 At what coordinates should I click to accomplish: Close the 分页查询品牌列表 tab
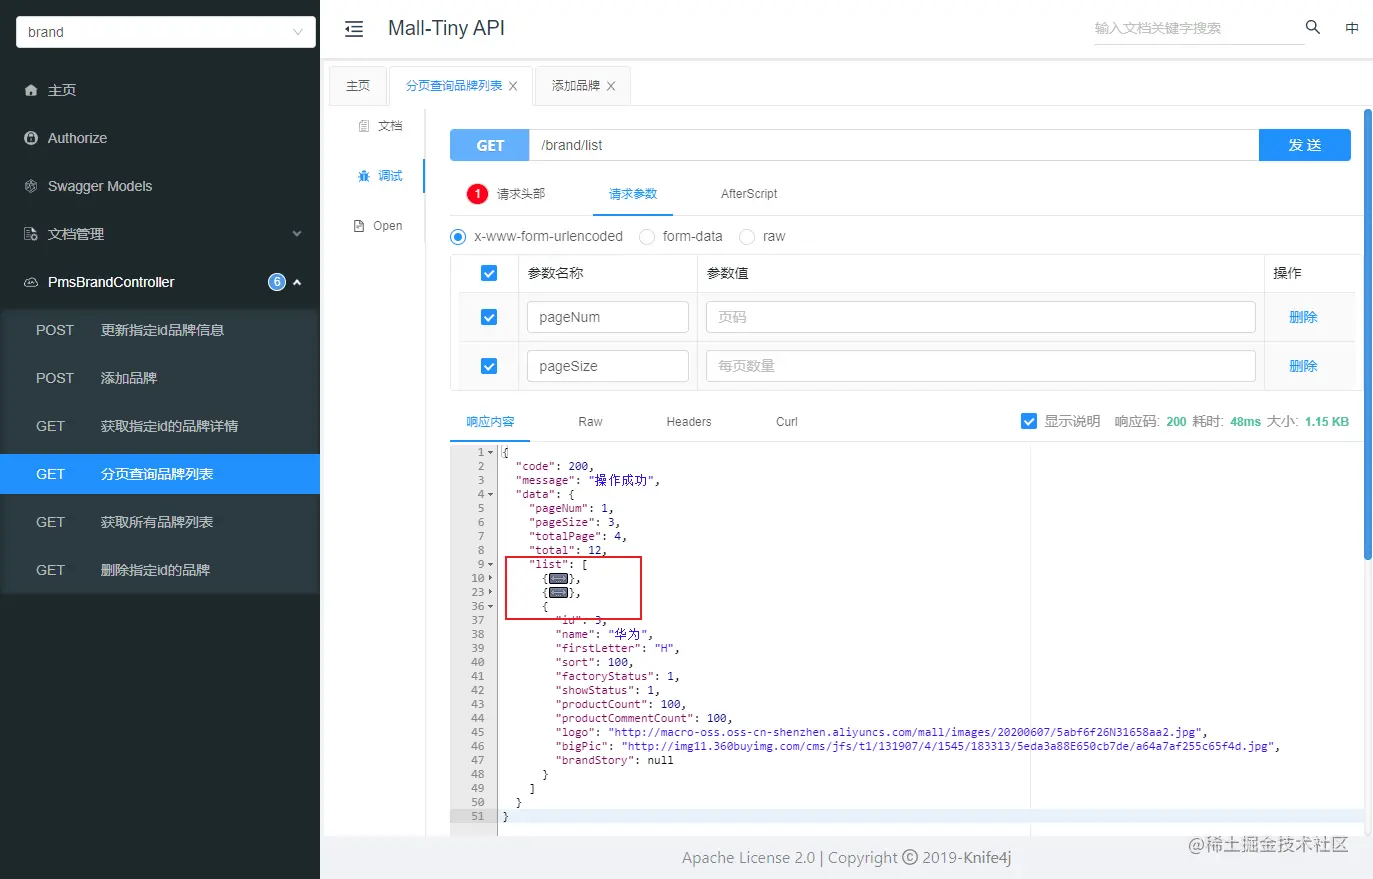[x=513, y=86]
